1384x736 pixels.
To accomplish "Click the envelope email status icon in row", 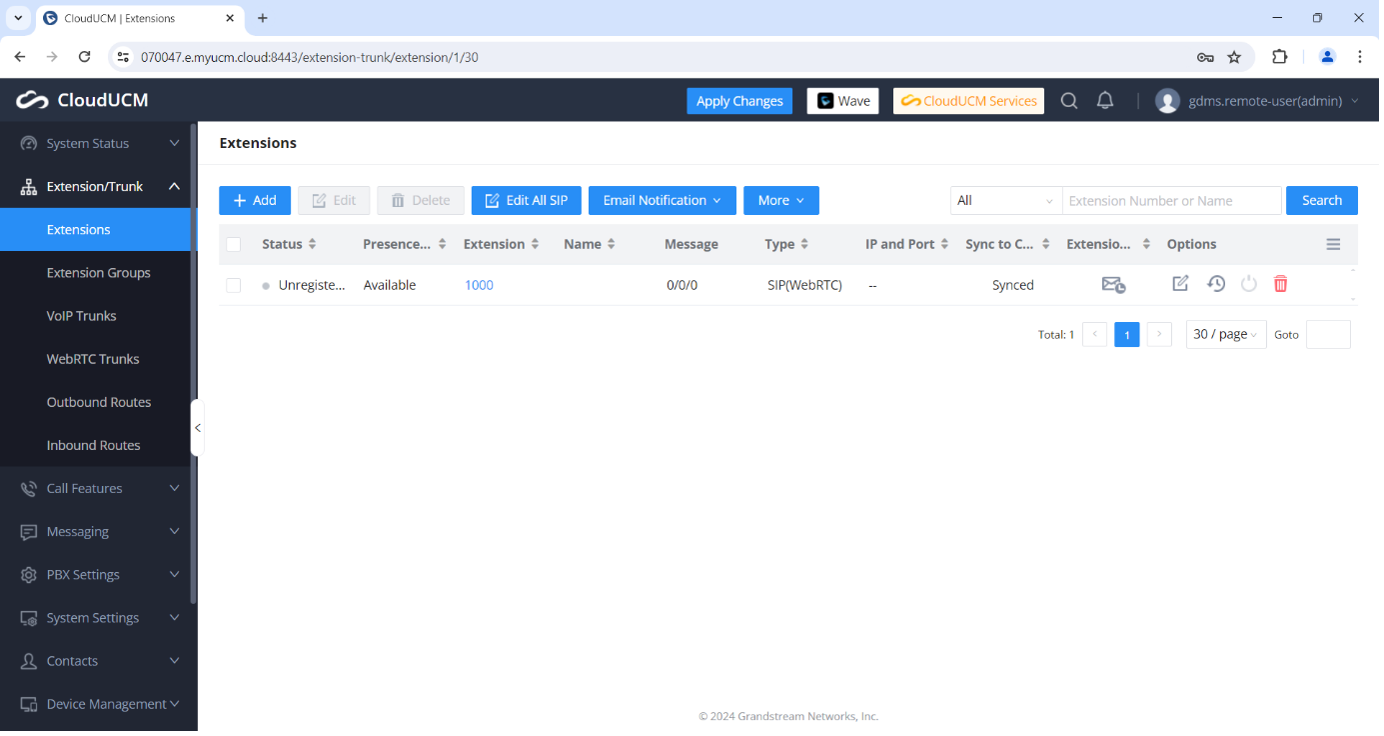I will coord(1113,285).
